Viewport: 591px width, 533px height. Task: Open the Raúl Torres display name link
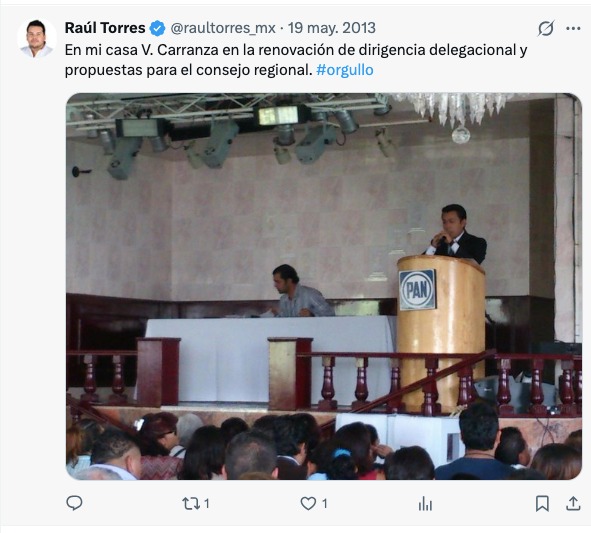[x=105, y=28]
